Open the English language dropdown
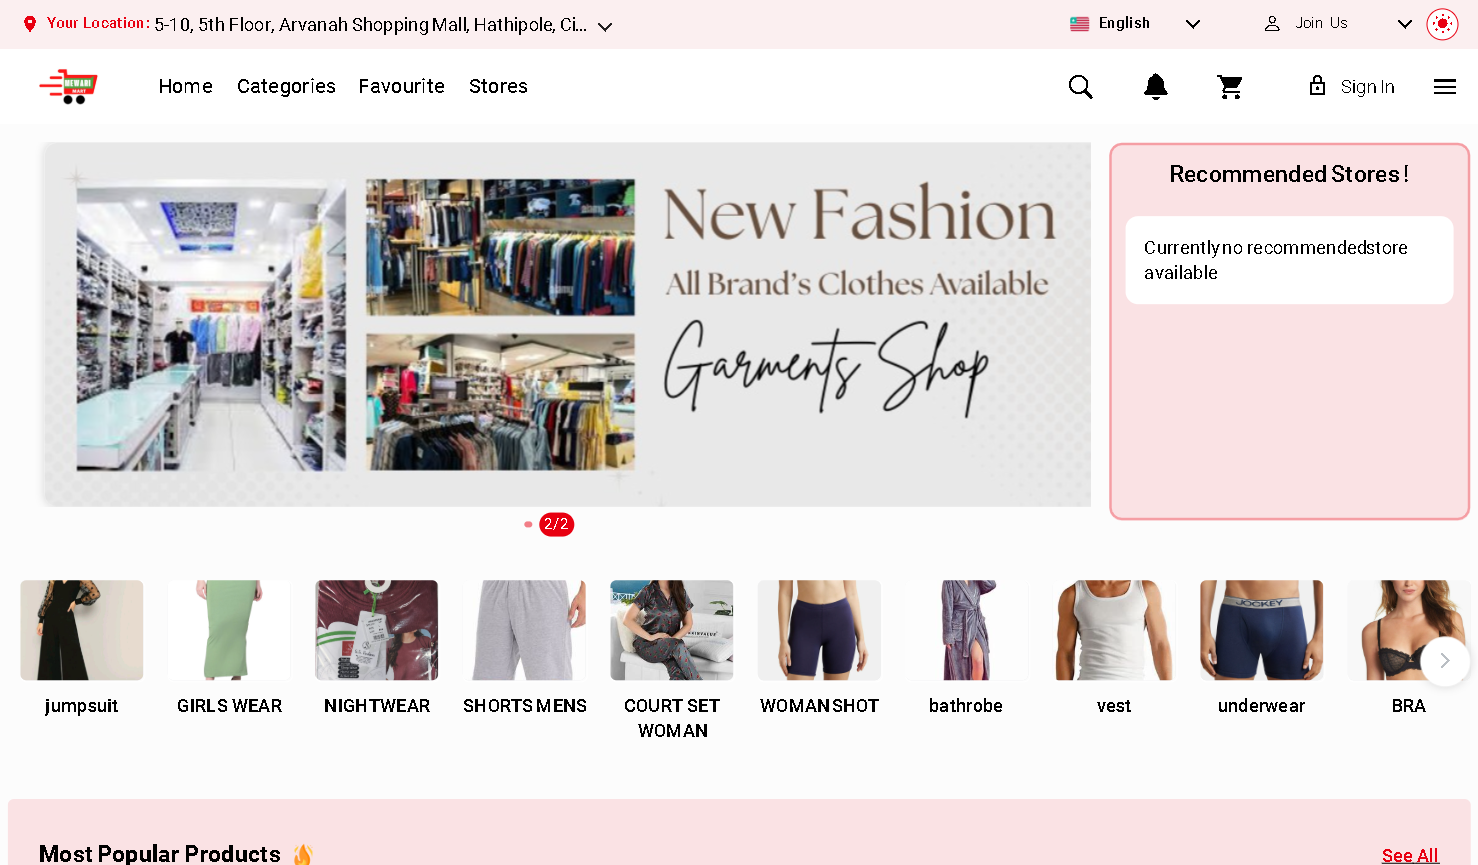 1192,23
